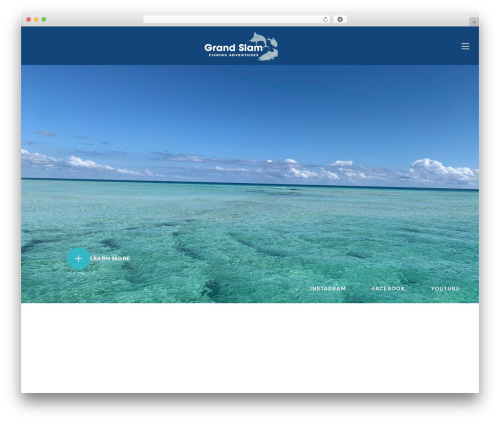Visit the Instagram link
Viewport: 500px width, 423px height.
[x=328, y=288]
